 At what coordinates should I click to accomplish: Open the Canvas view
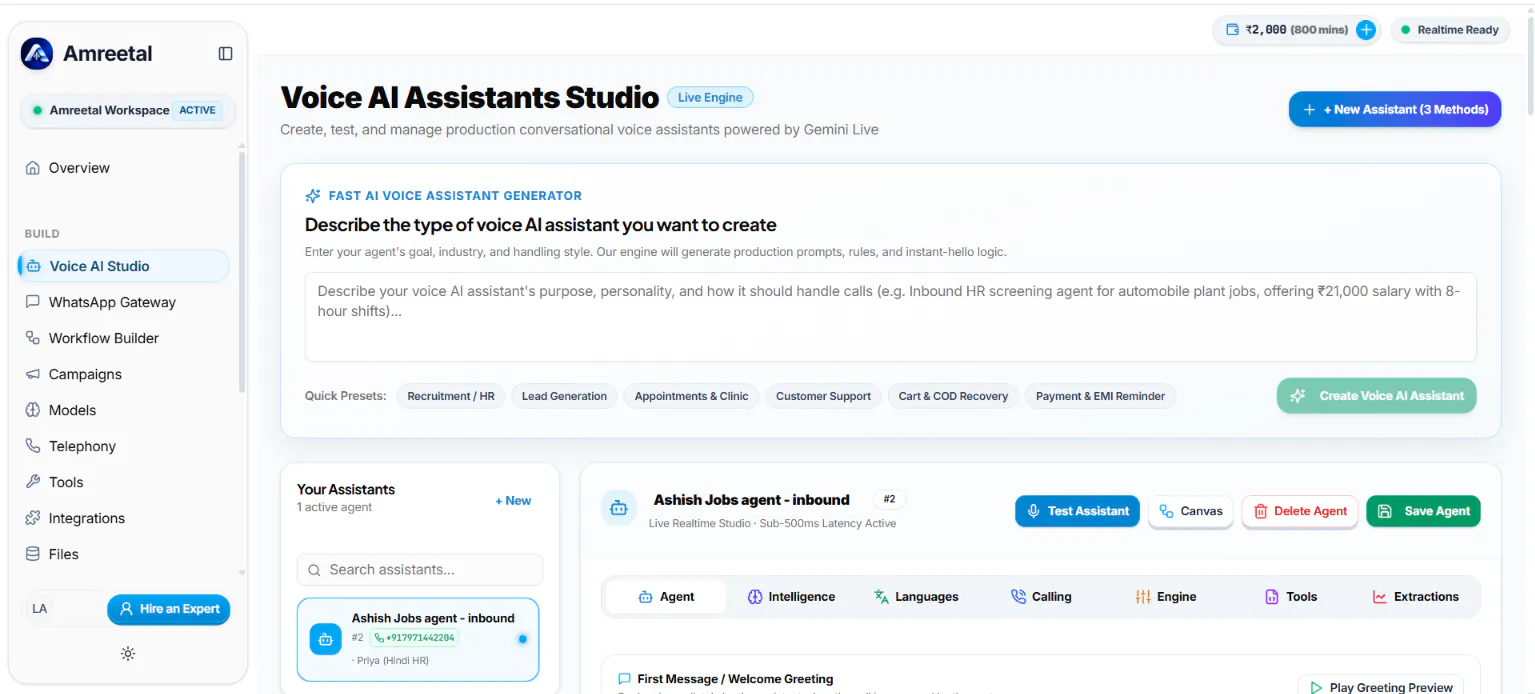1190,511
